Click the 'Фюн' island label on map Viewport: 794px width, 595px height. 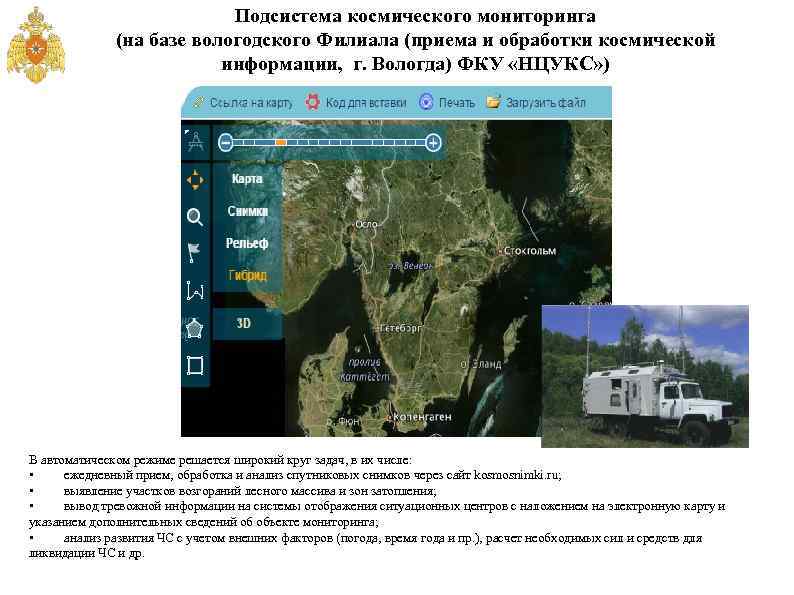[349, 421]
